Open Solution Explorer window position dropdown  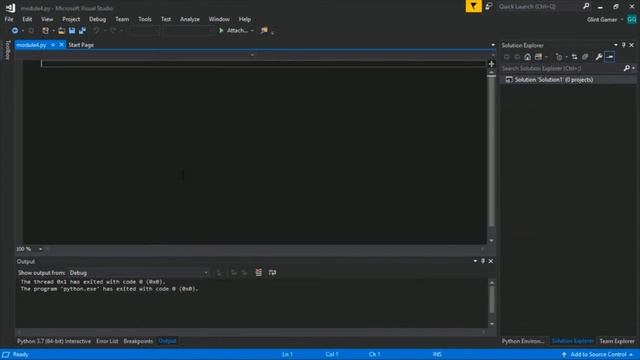pos(616,45)
